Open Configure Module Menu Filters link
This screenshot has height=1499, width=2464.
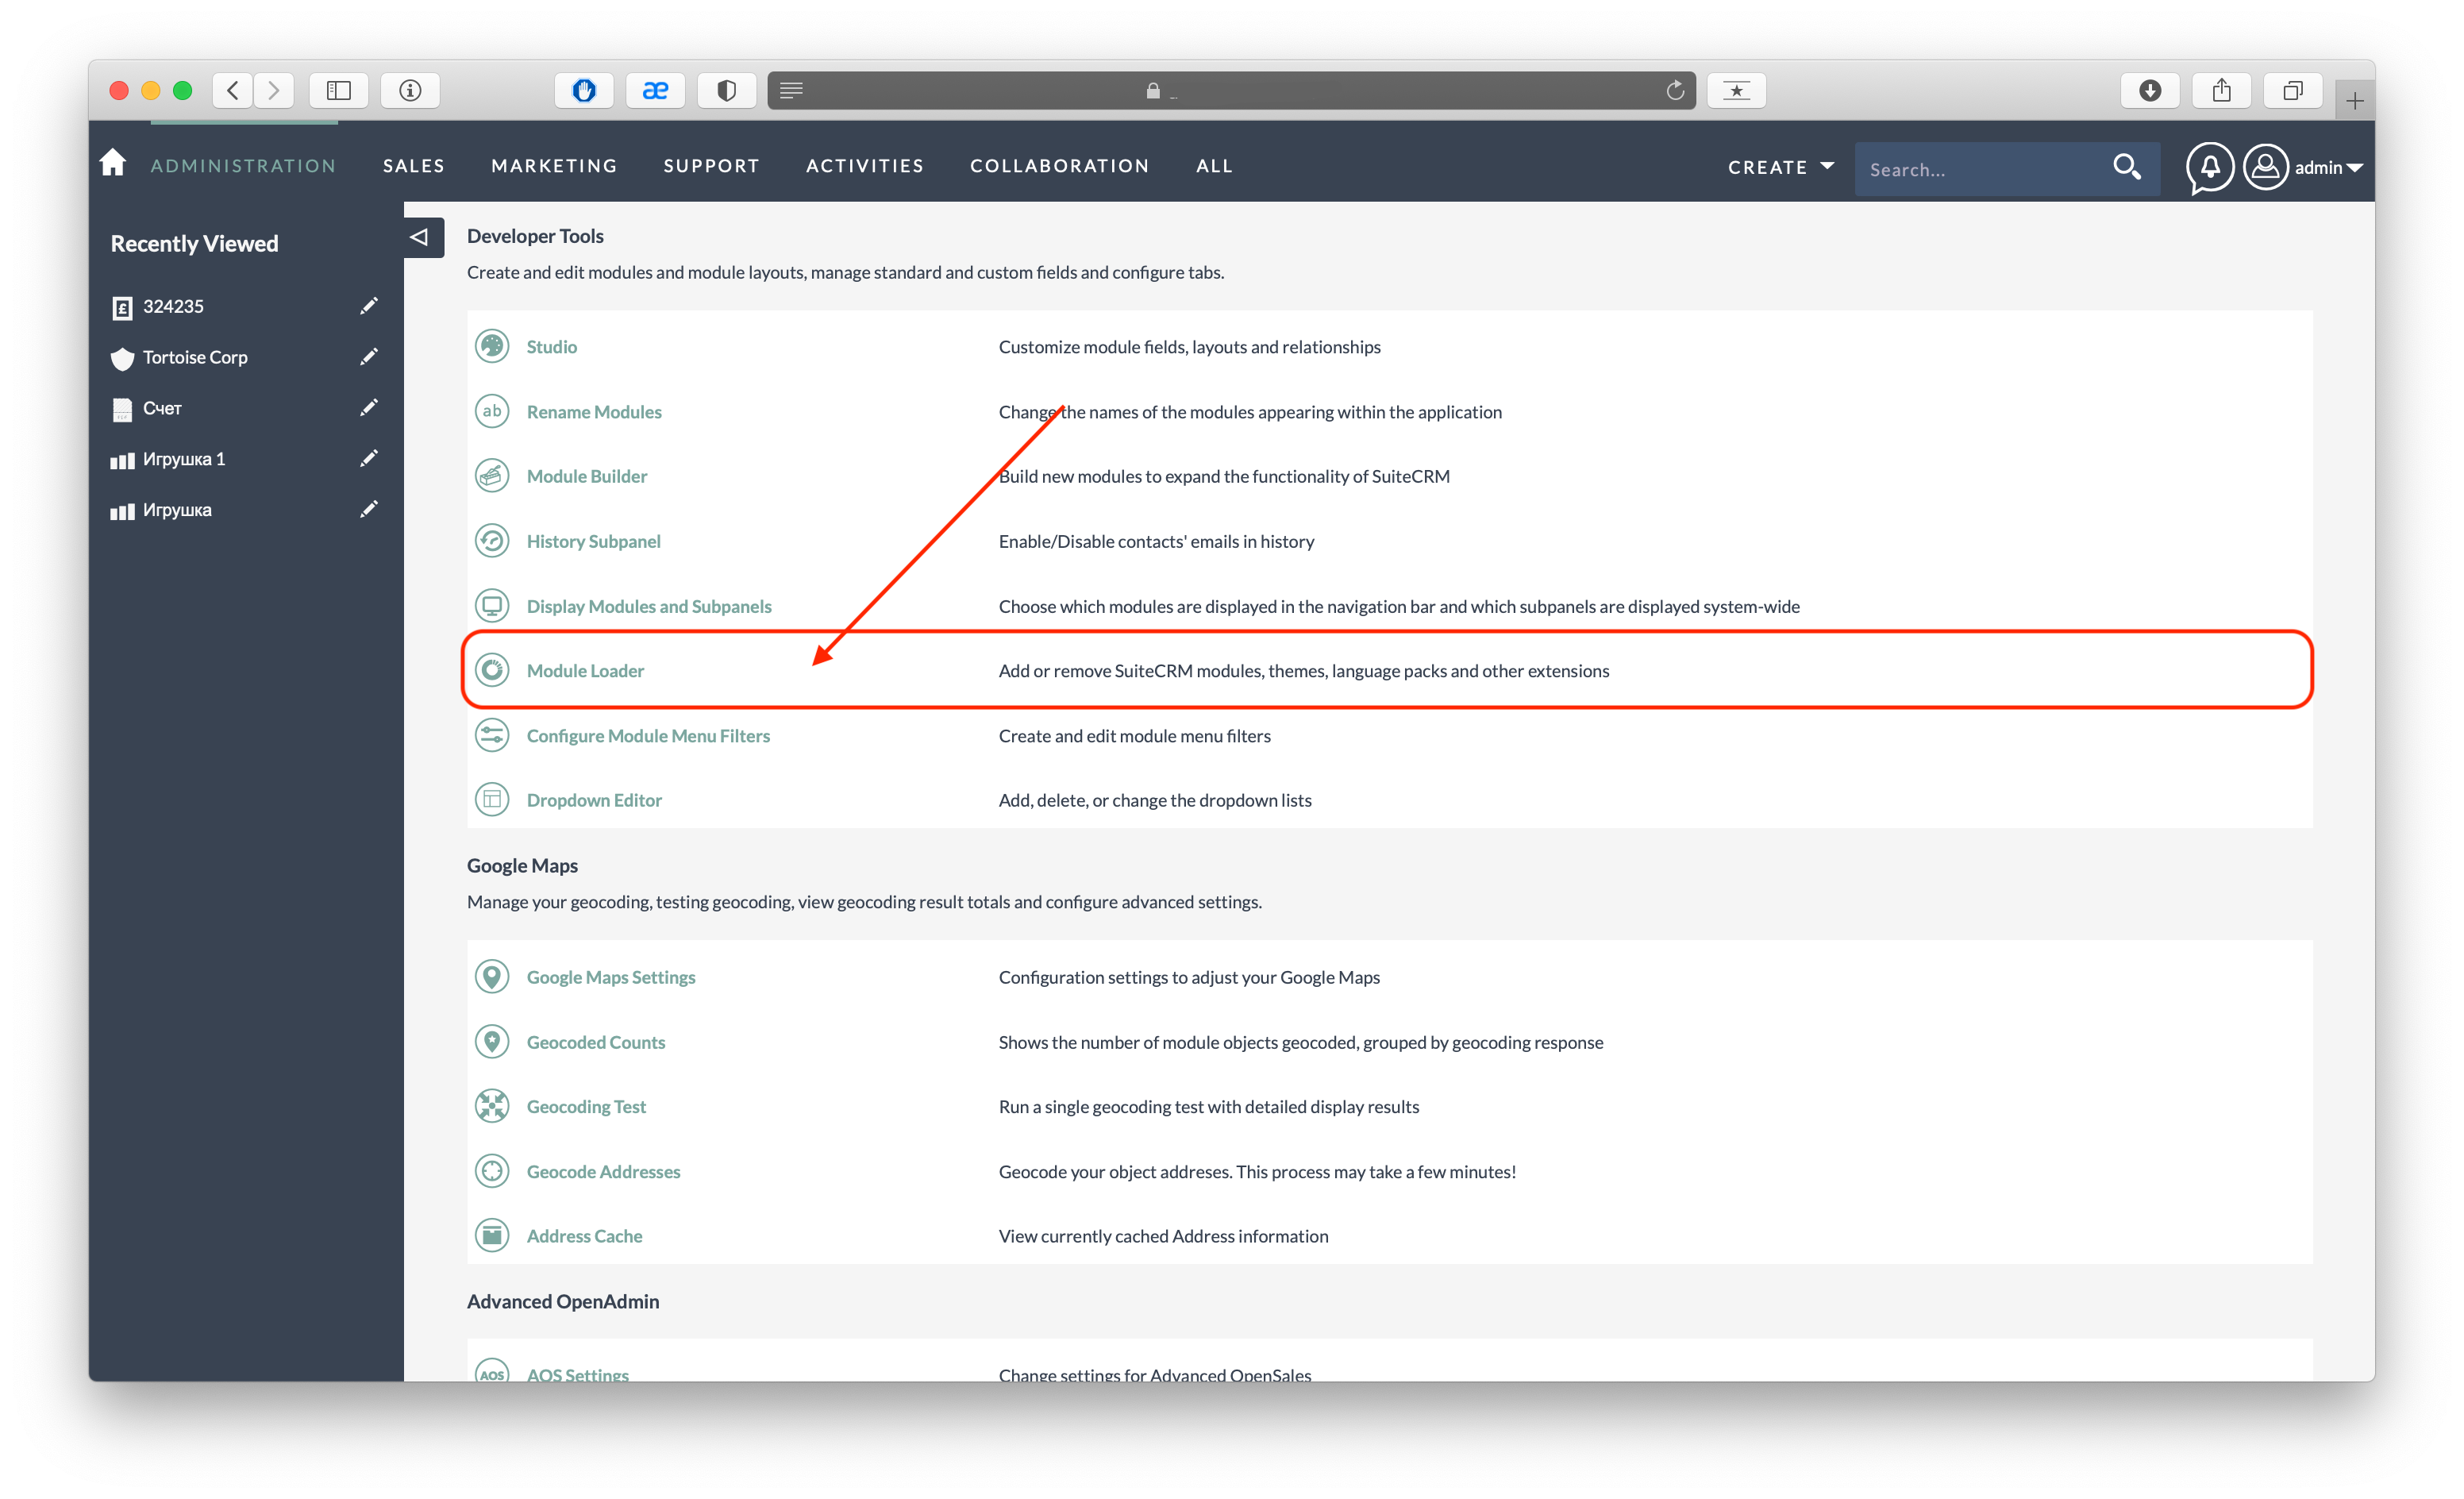coord(648,736)
